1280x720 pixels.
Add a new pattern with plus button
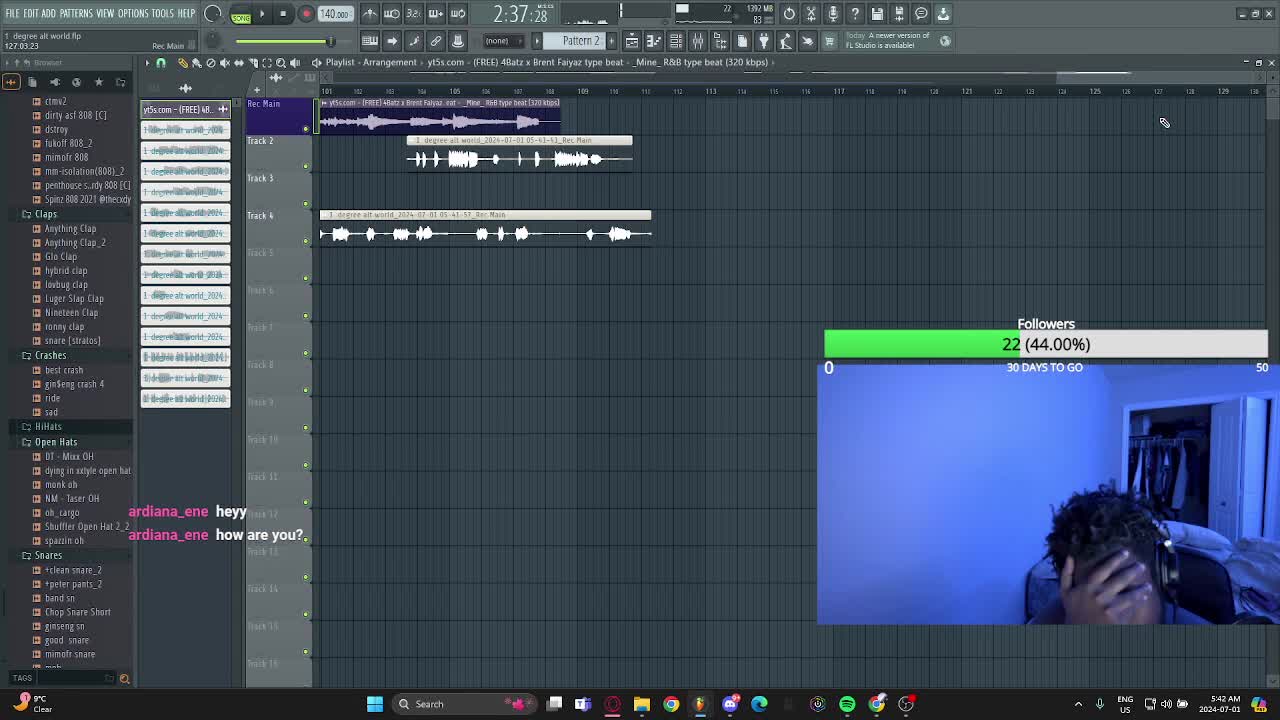[611, 41]
